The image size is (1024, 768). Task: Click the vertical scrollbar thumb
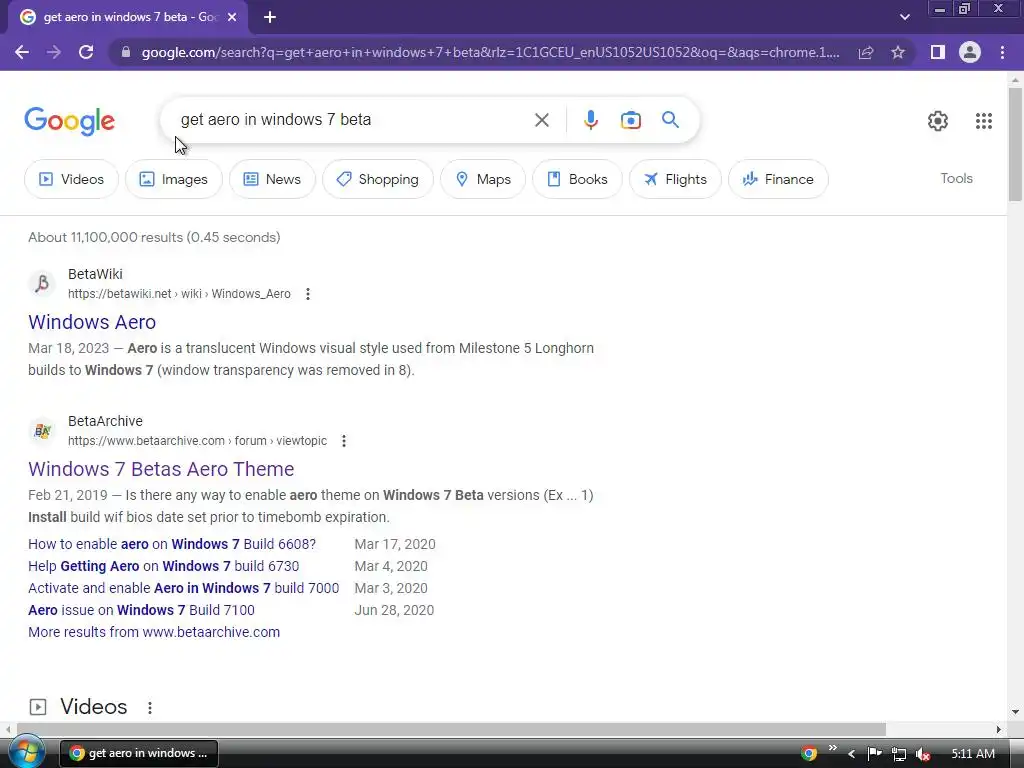(x=1015, y=144)
